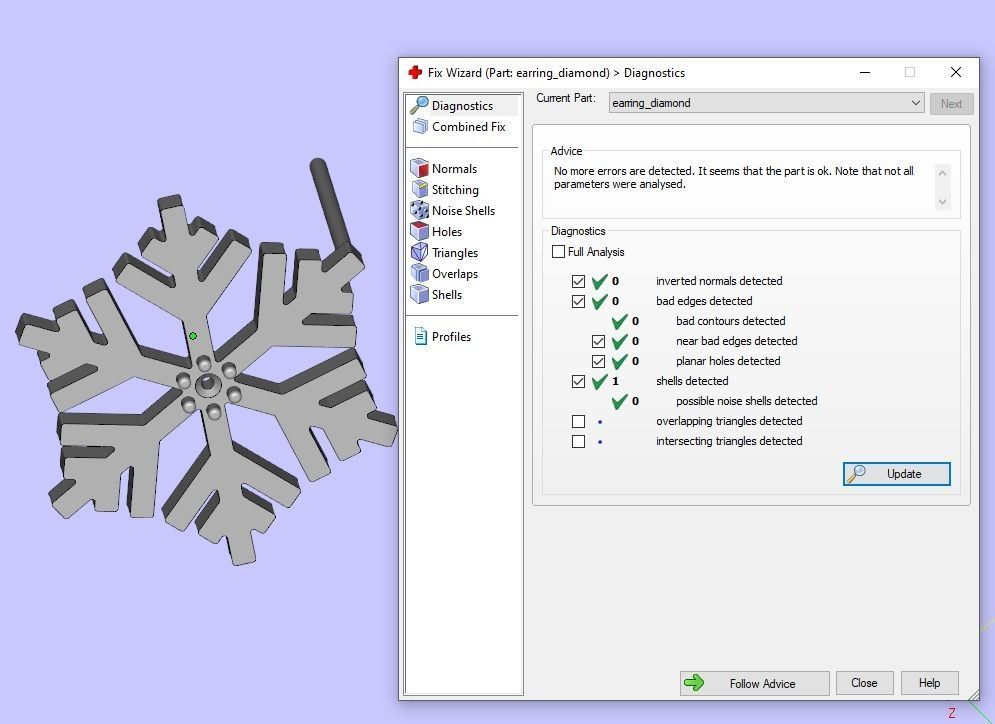This screenshot has height=724, width=995.
Task: Enable intersecting triangles detected checkbox
Action: tap(578, 441)
